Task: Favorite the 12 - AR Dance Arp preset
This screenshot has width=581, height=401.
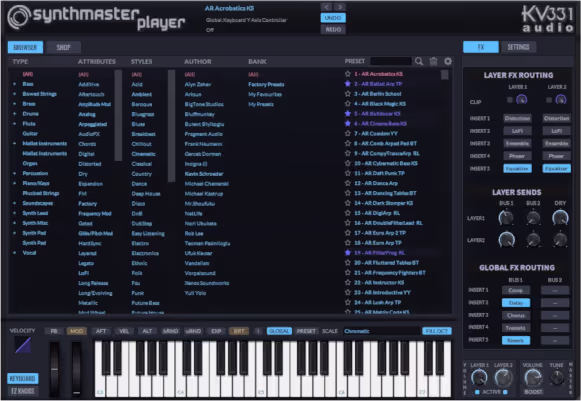Action: coord(348,183)
